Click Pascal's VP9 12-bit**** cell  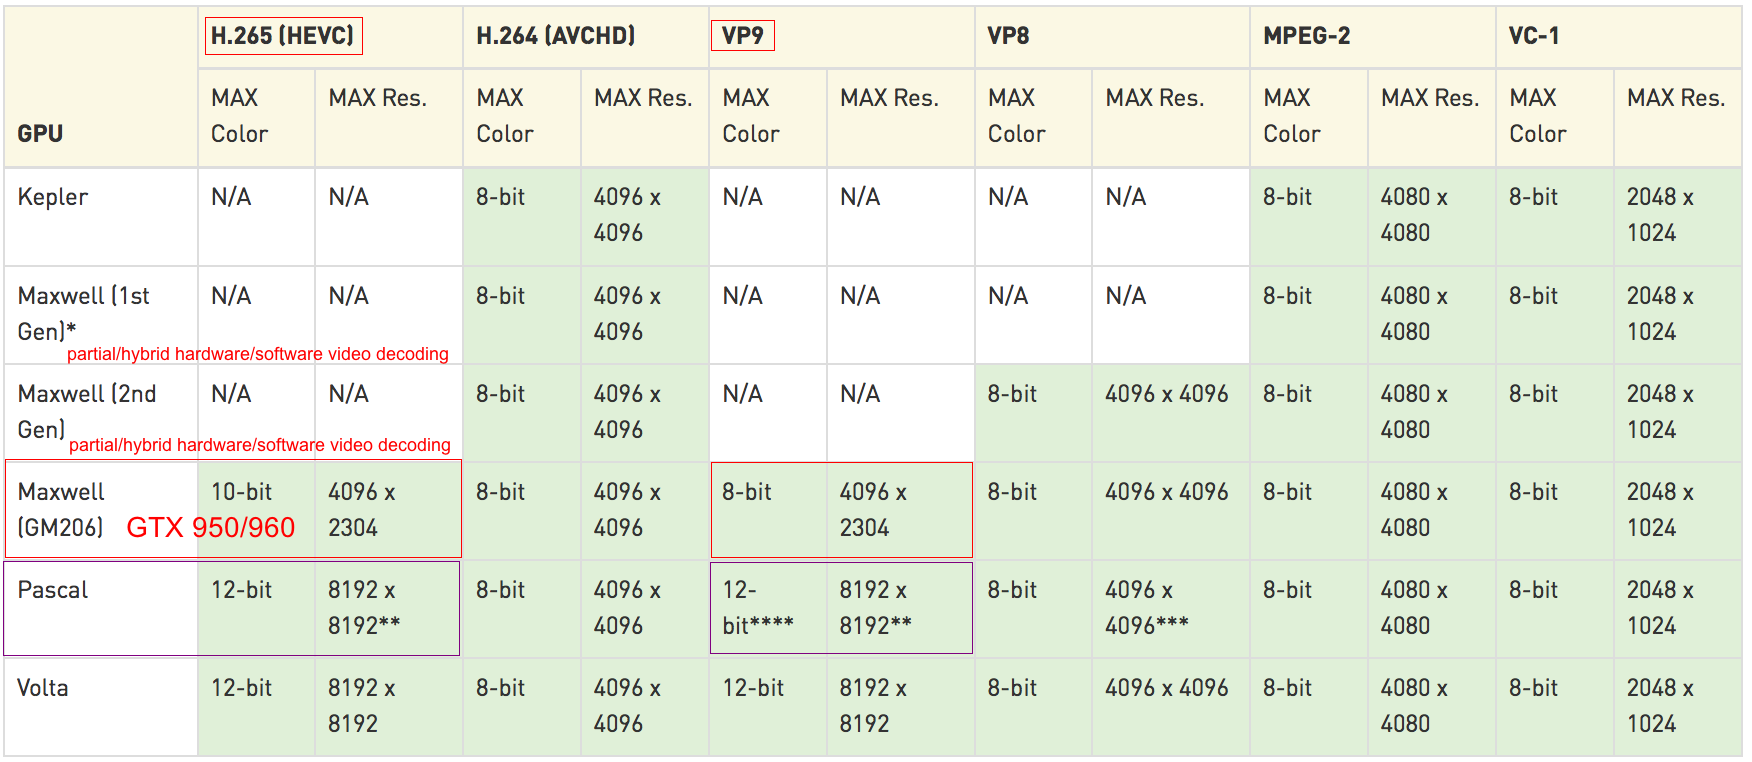pyautogui.click(x=757, y=607)
